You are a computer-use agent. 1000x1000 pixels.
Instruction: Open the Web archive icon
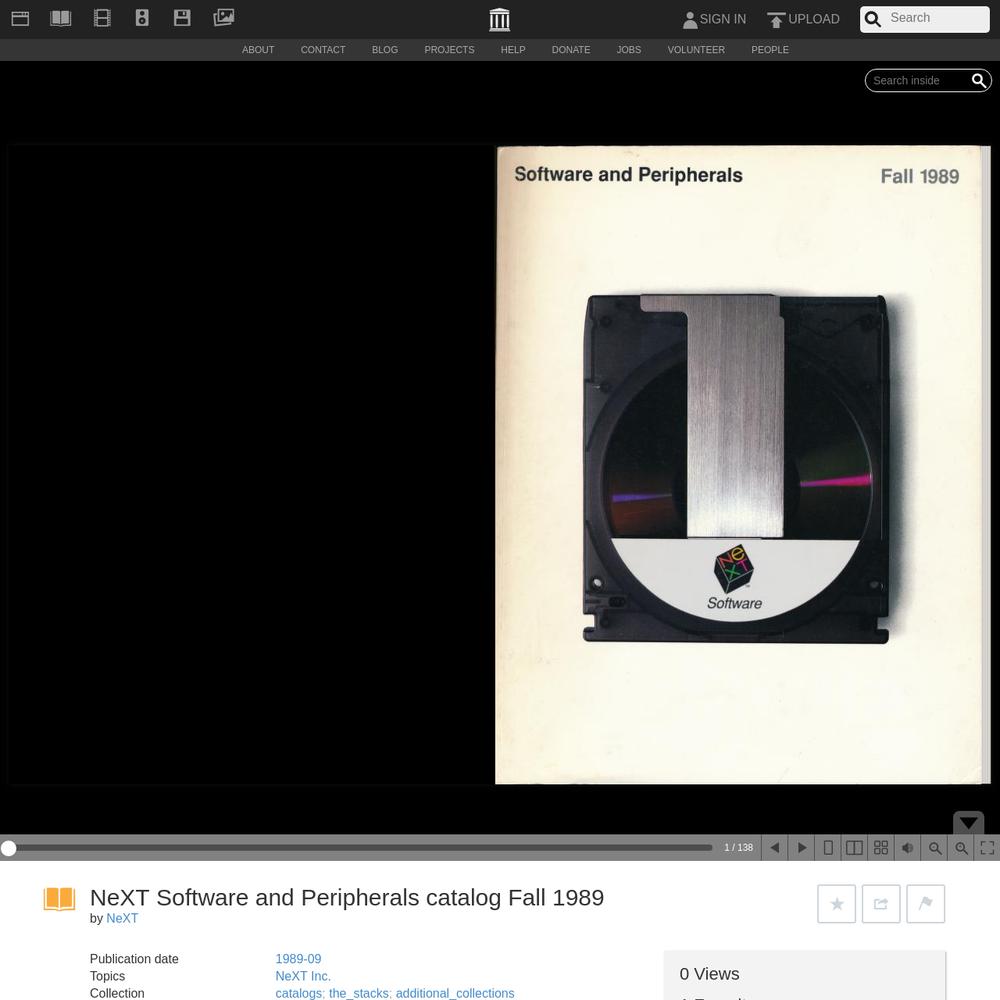coord(20,18)
